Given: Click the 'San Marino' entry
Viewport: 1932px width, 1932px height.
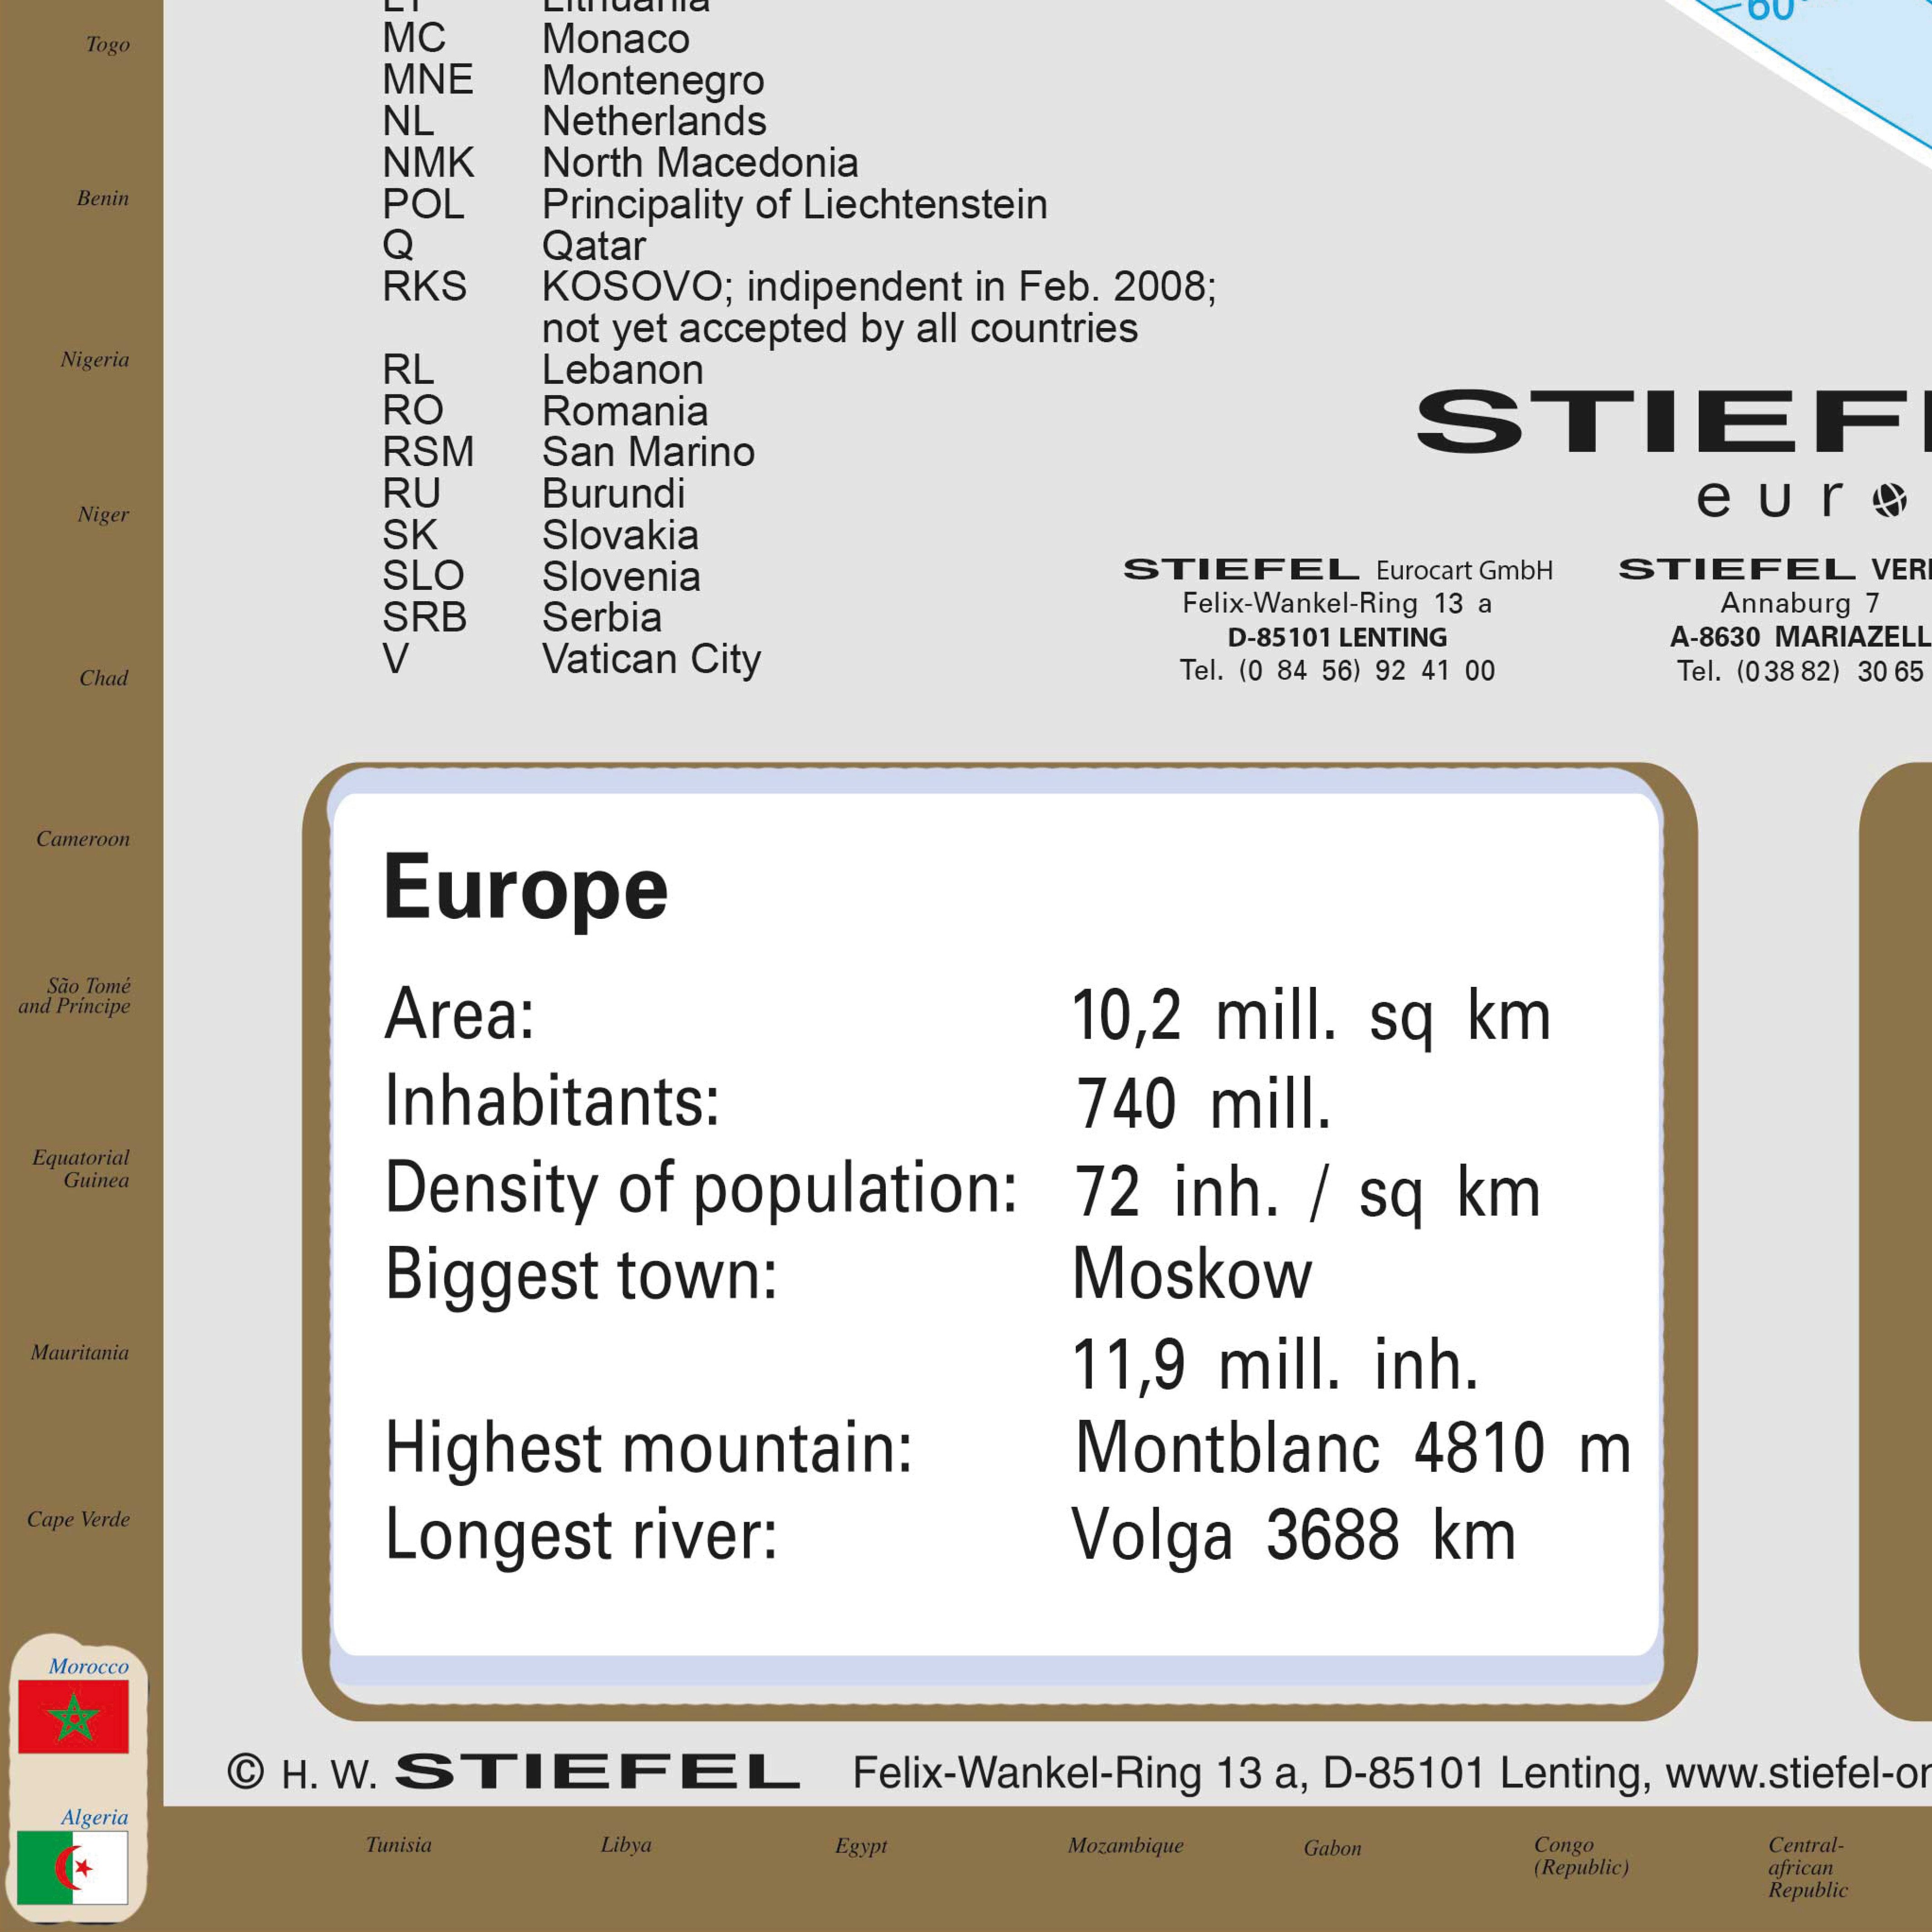Looking at the screenshot, I should pyautogui.click(x=648, y=452).
